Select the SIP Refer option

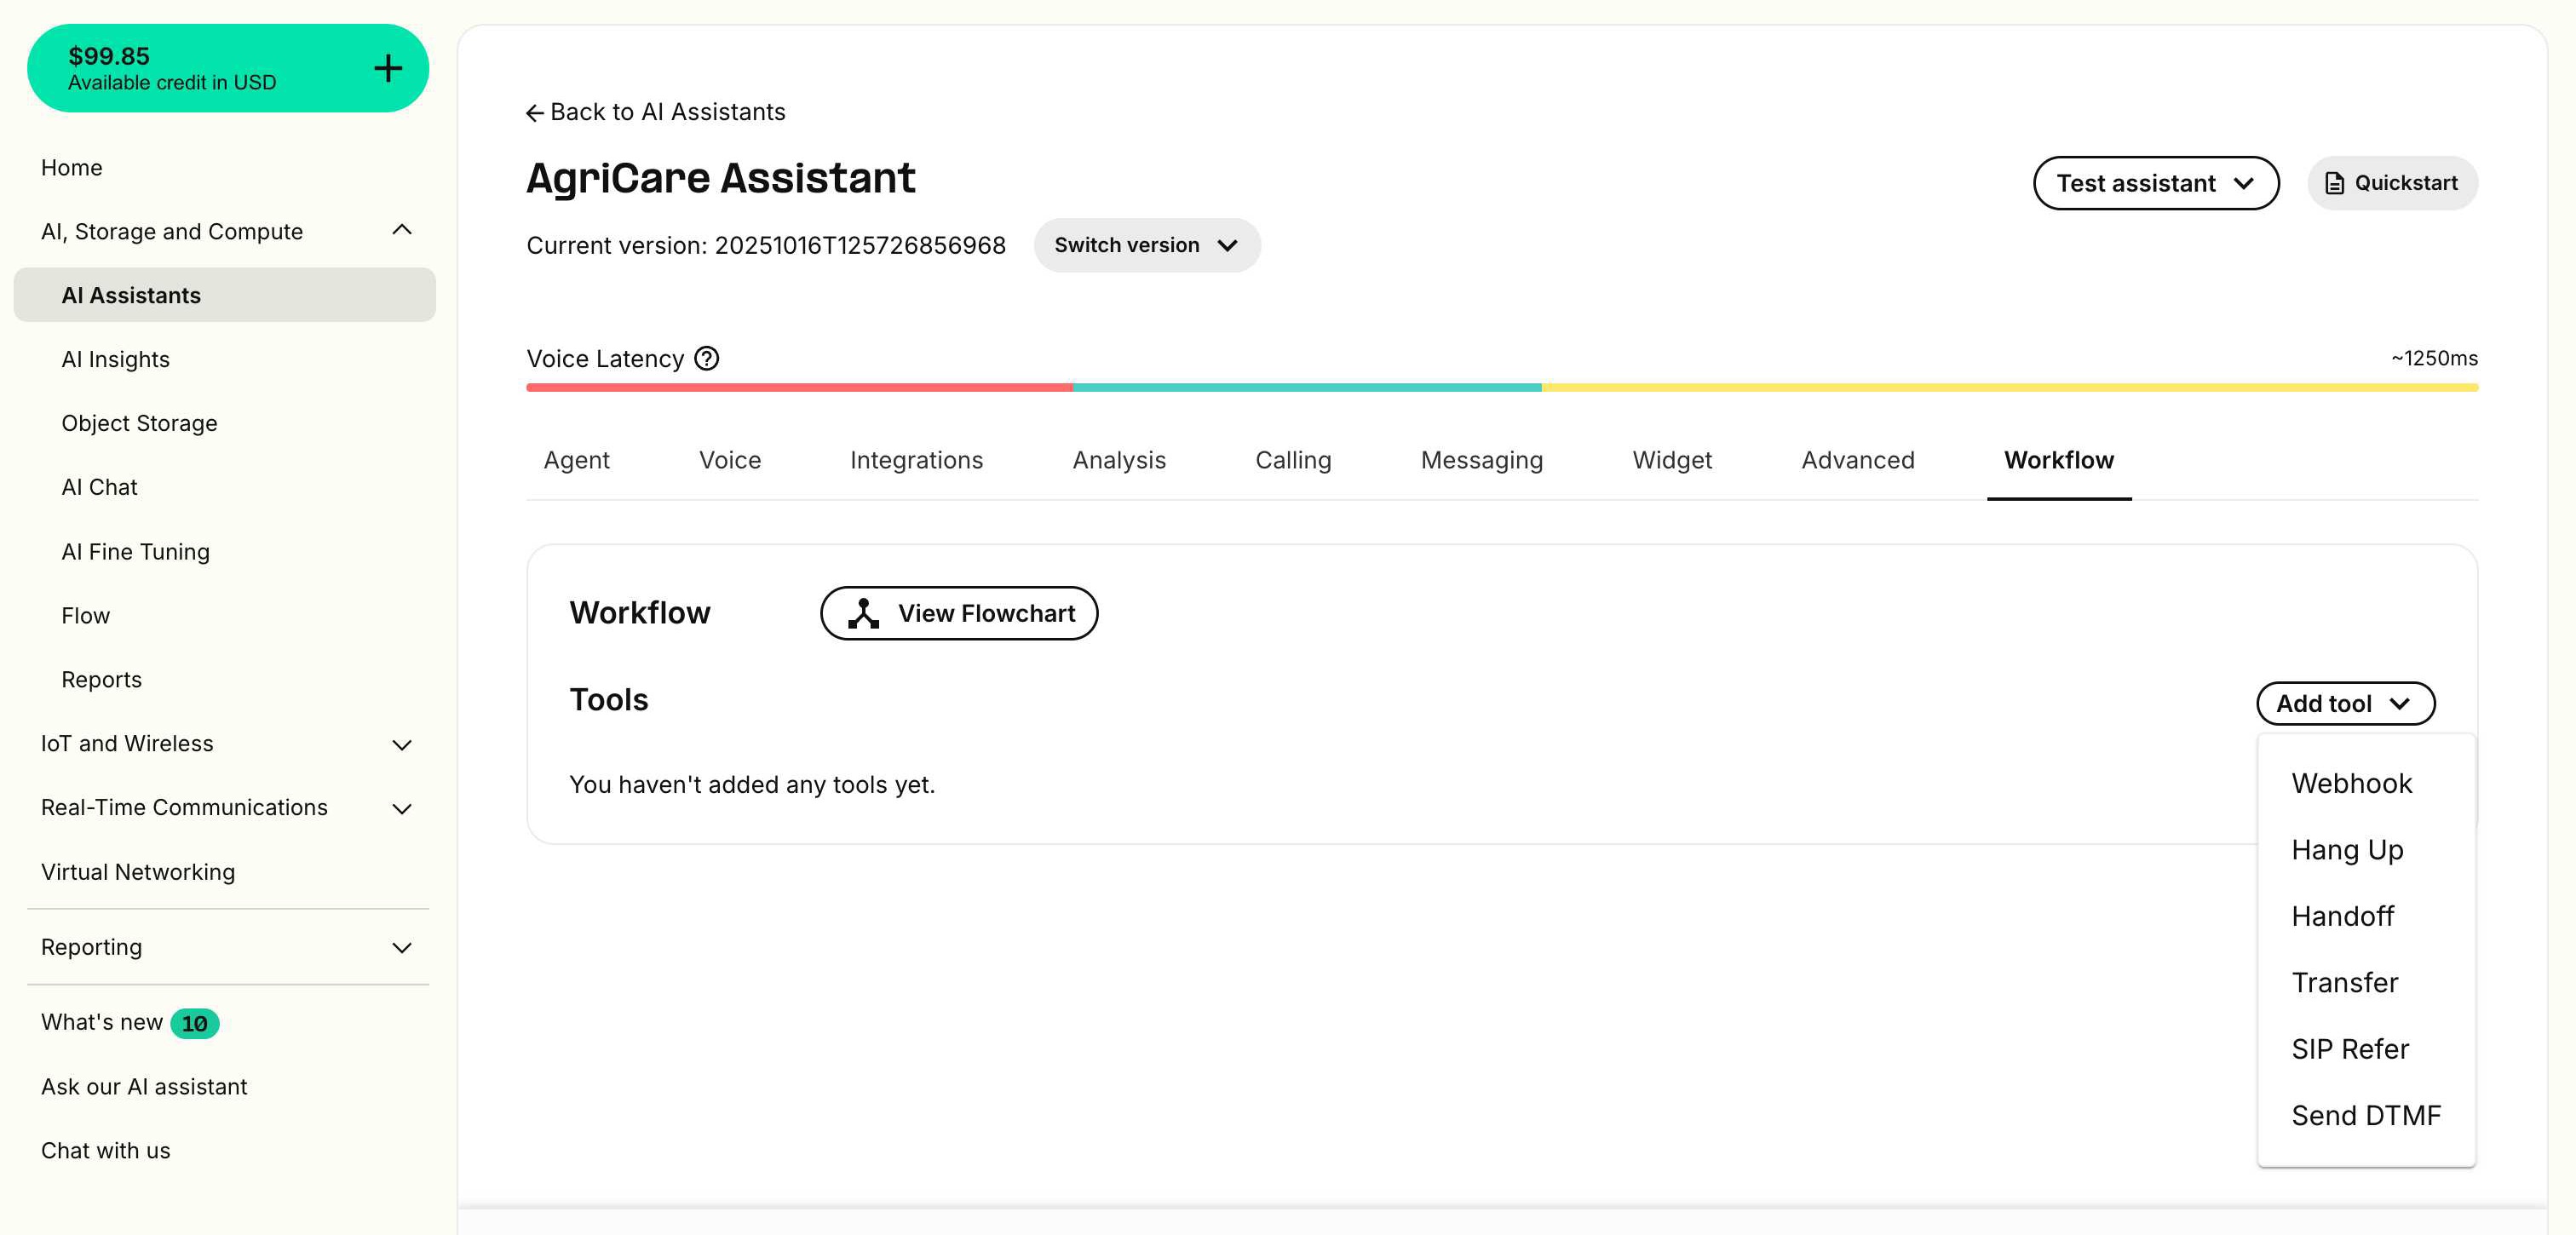(x=2349, y=1049)
